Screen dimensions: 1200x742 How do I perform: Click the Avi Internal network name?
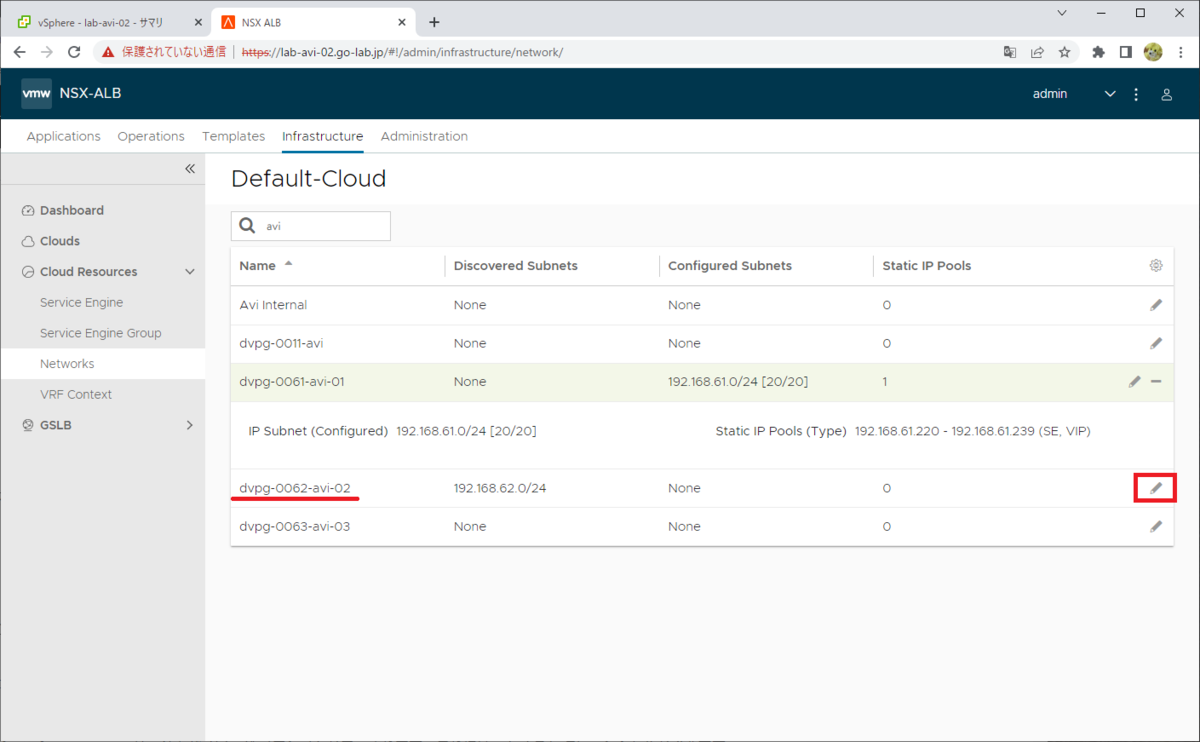pyautogui.click(x=273, y=305)
